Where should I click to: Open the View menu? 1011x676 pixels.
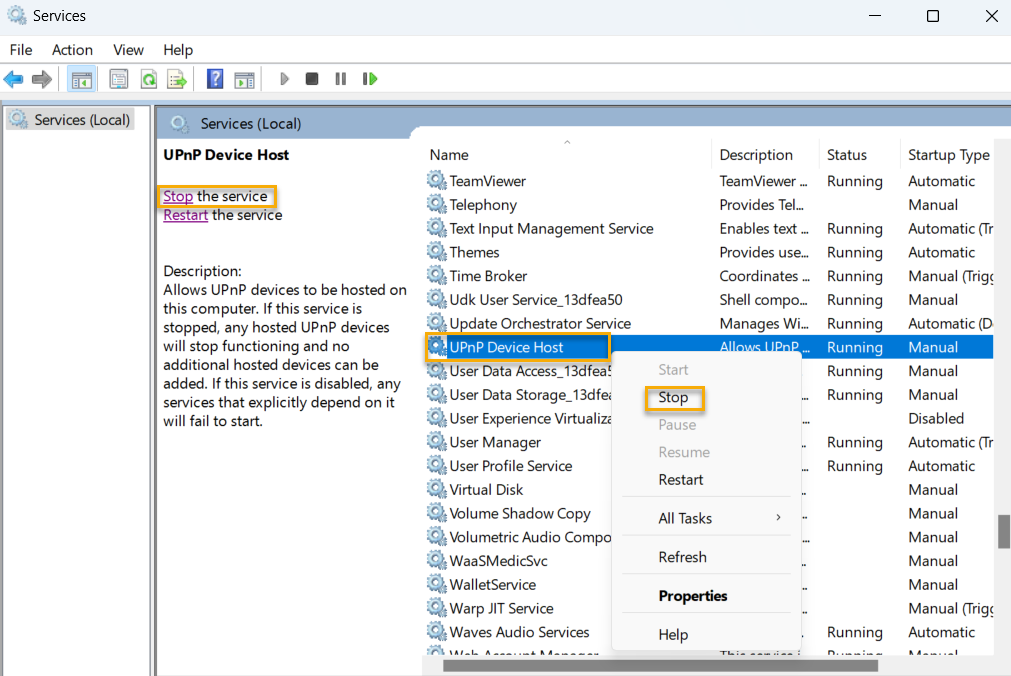[x=128, y=49]
